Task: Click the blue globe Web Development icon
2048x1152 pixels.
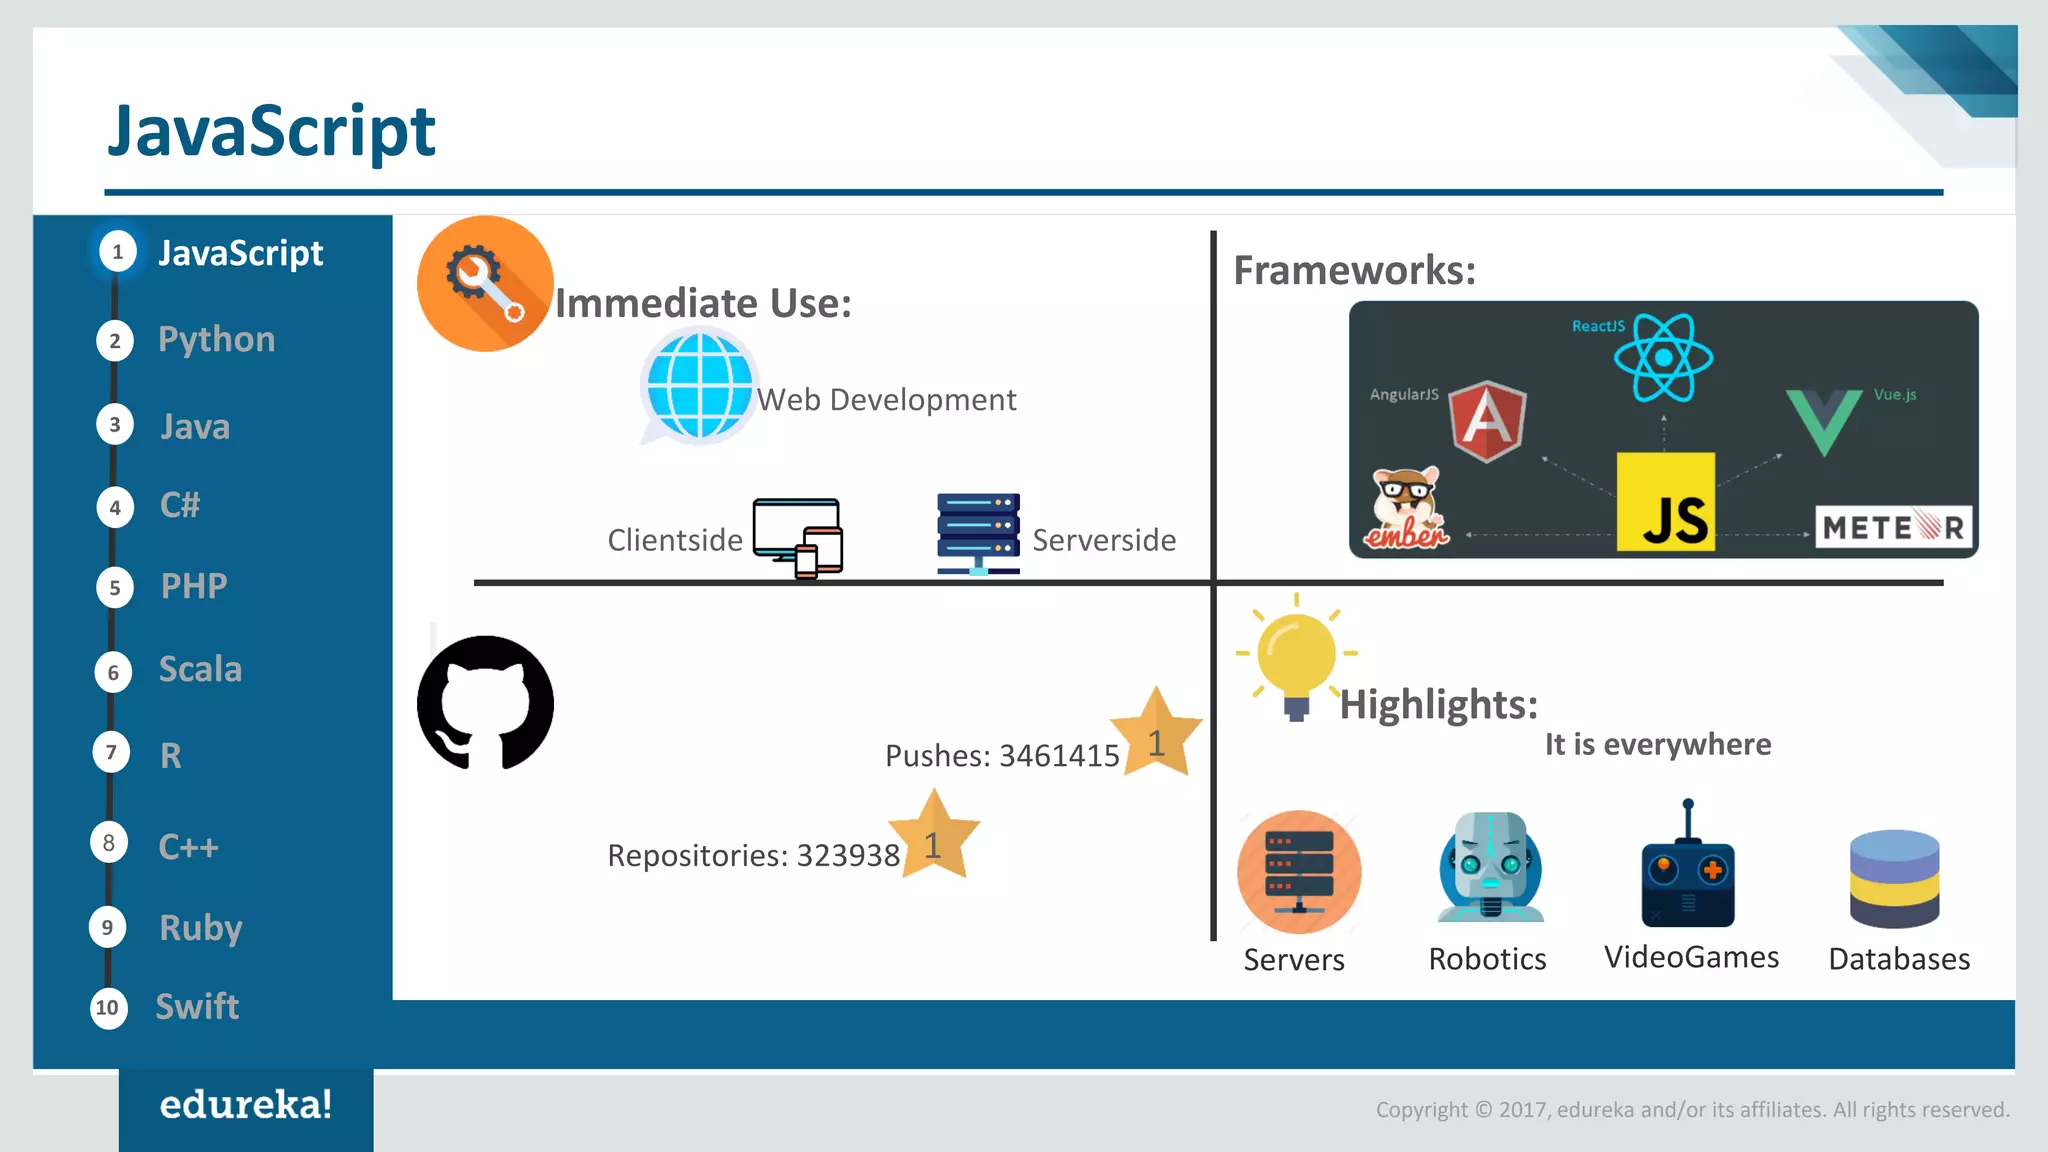Action: (698, 386)
